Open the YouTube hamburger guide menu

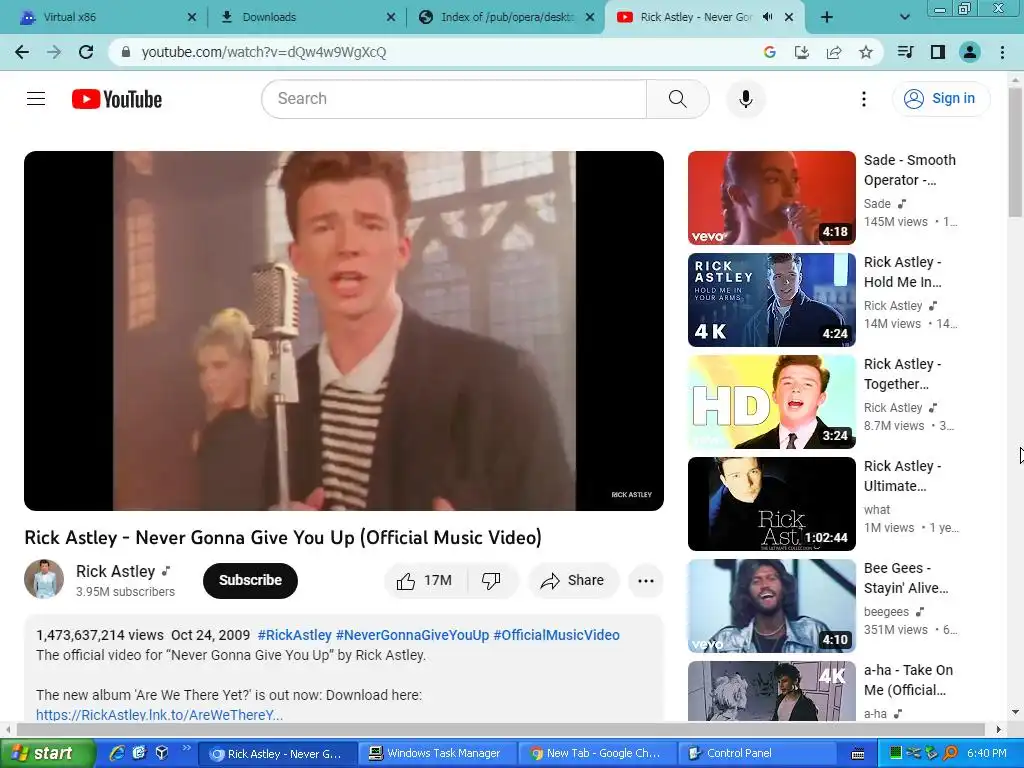click(36, 99)
